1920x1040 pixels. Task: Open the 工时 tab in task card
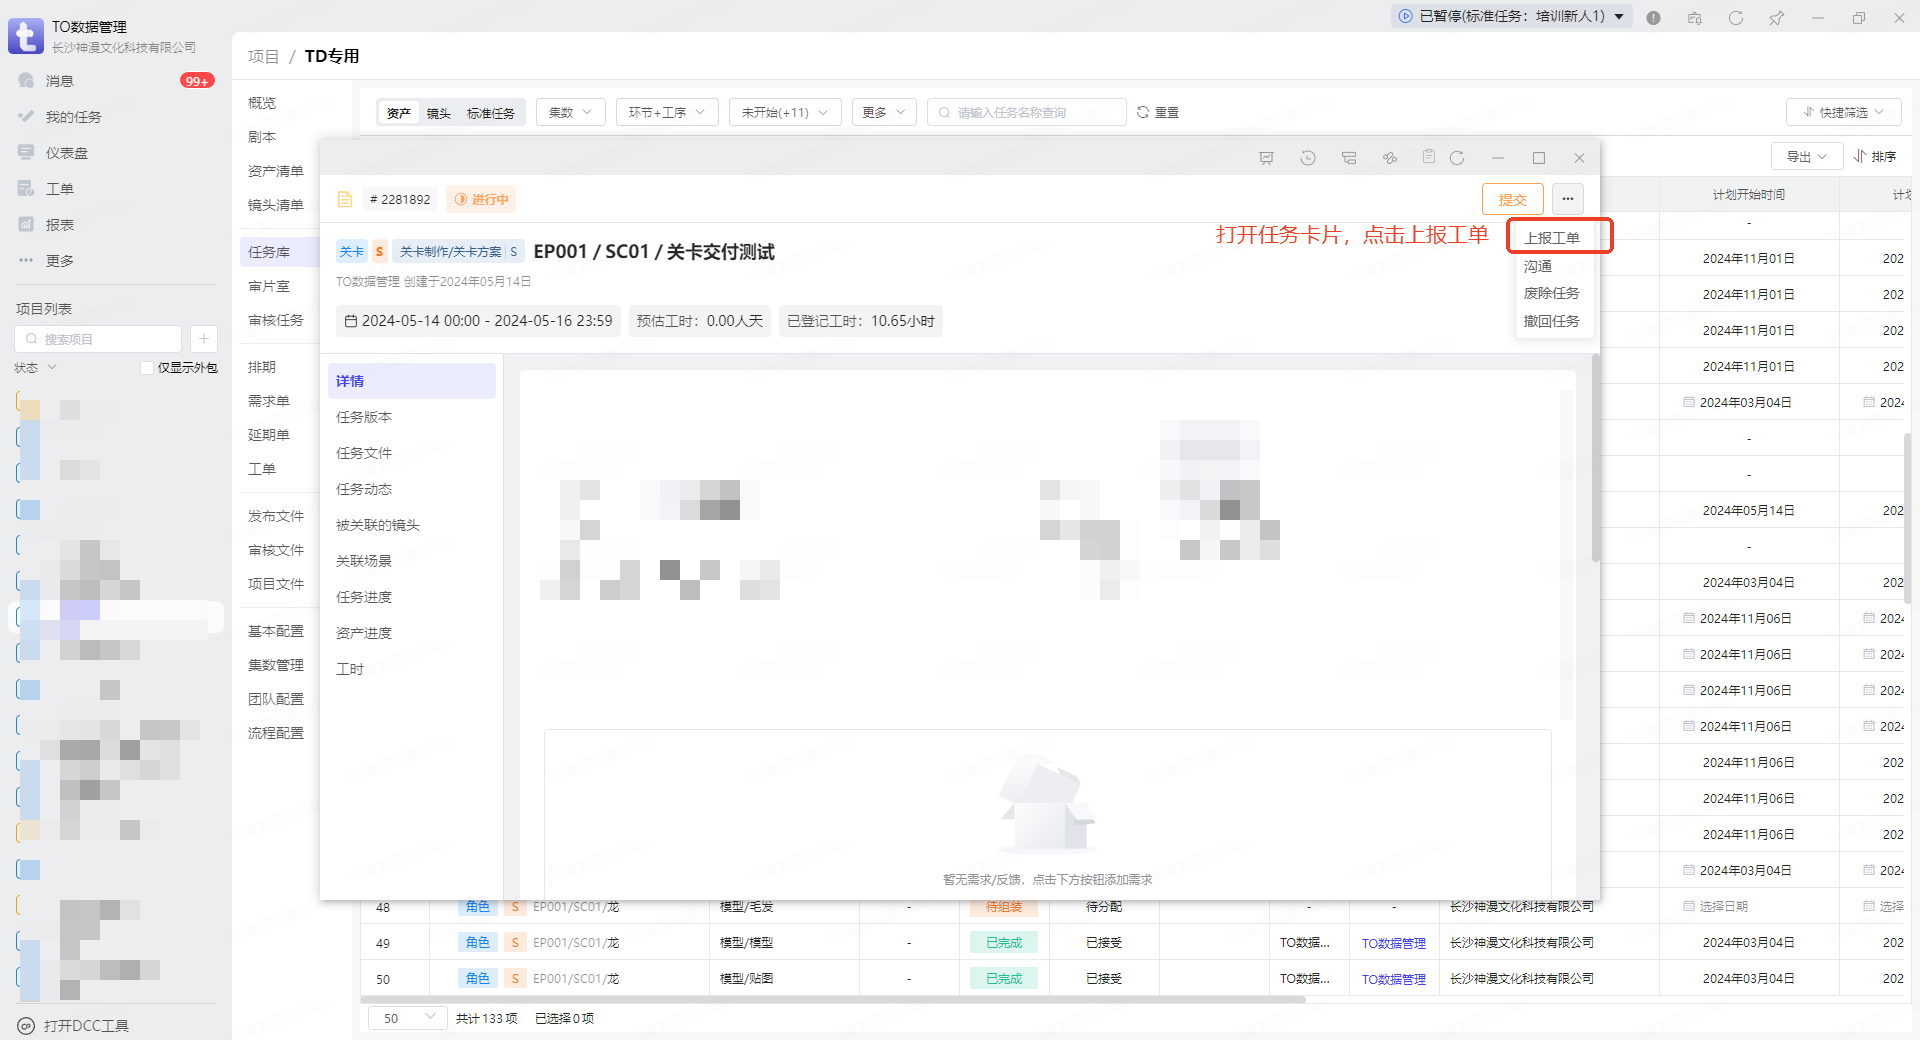tap(411, 669)
